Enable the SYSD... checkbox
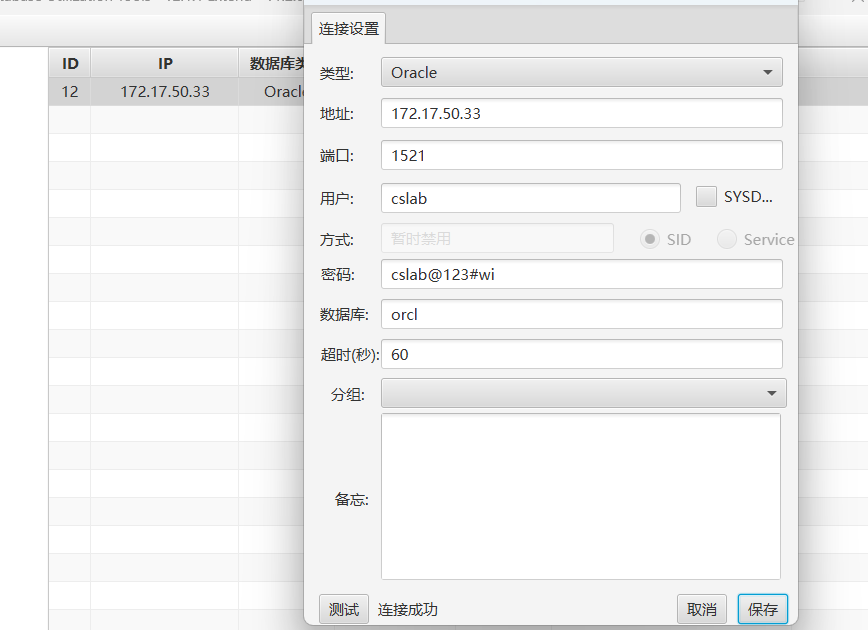The width and height of the screenshot is (868, 630). pyautogui.click(x=707, y=197)
